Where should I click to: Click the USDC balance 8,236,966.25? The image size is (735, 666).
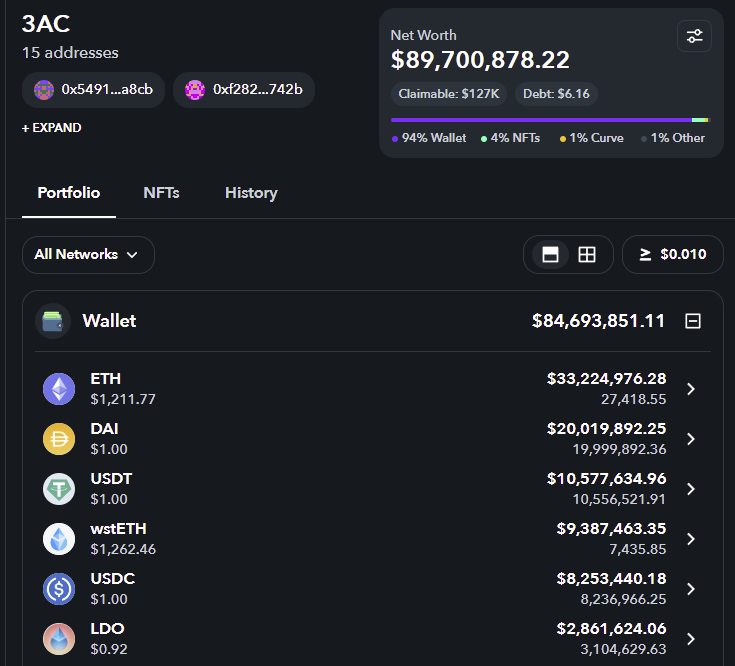coord(623,599)
